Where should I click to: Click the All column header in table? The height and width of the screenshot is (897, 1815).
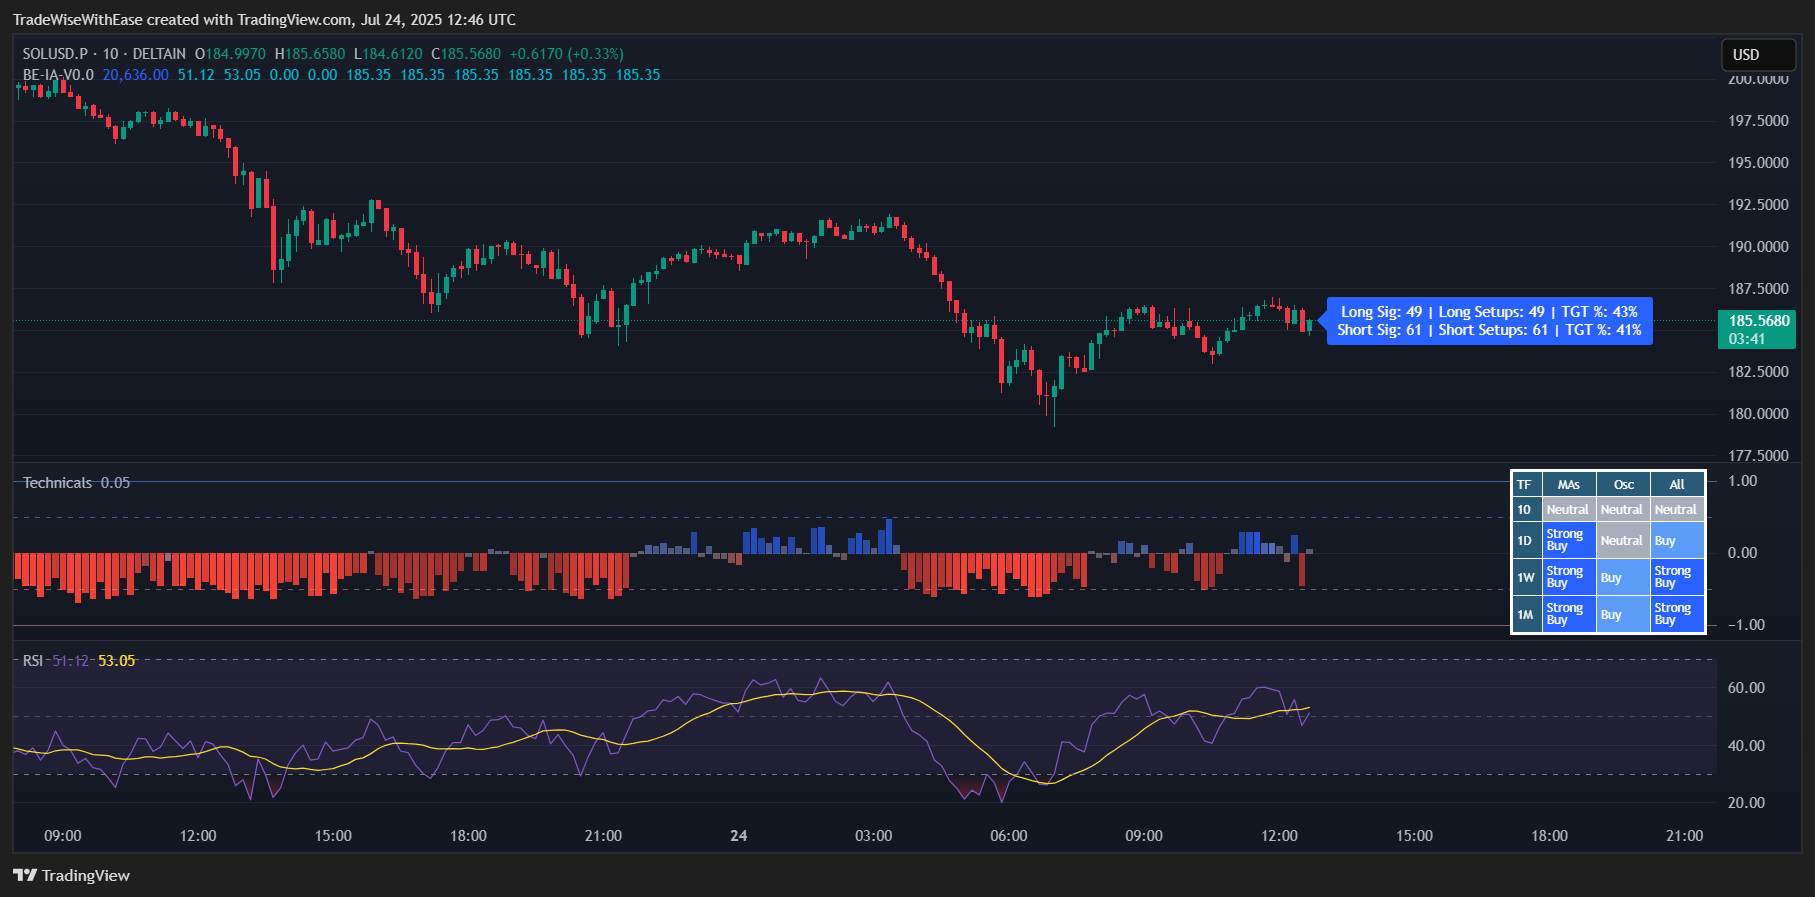point(1677,485)
